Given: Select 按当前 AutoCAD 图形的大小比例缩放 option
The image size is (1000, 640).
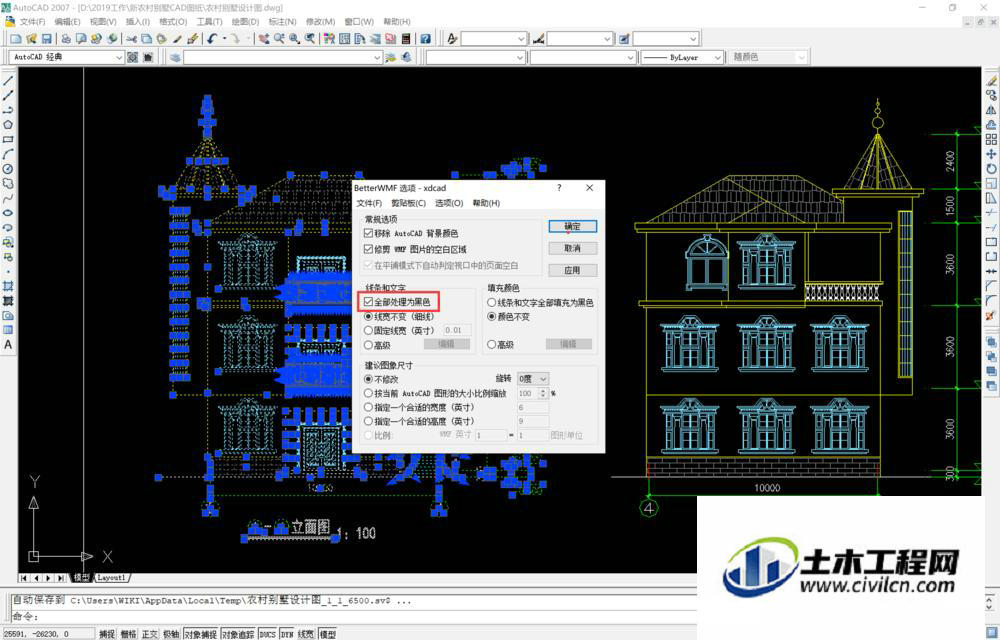Looking at the screenshot, I should (x=368, y=393).
